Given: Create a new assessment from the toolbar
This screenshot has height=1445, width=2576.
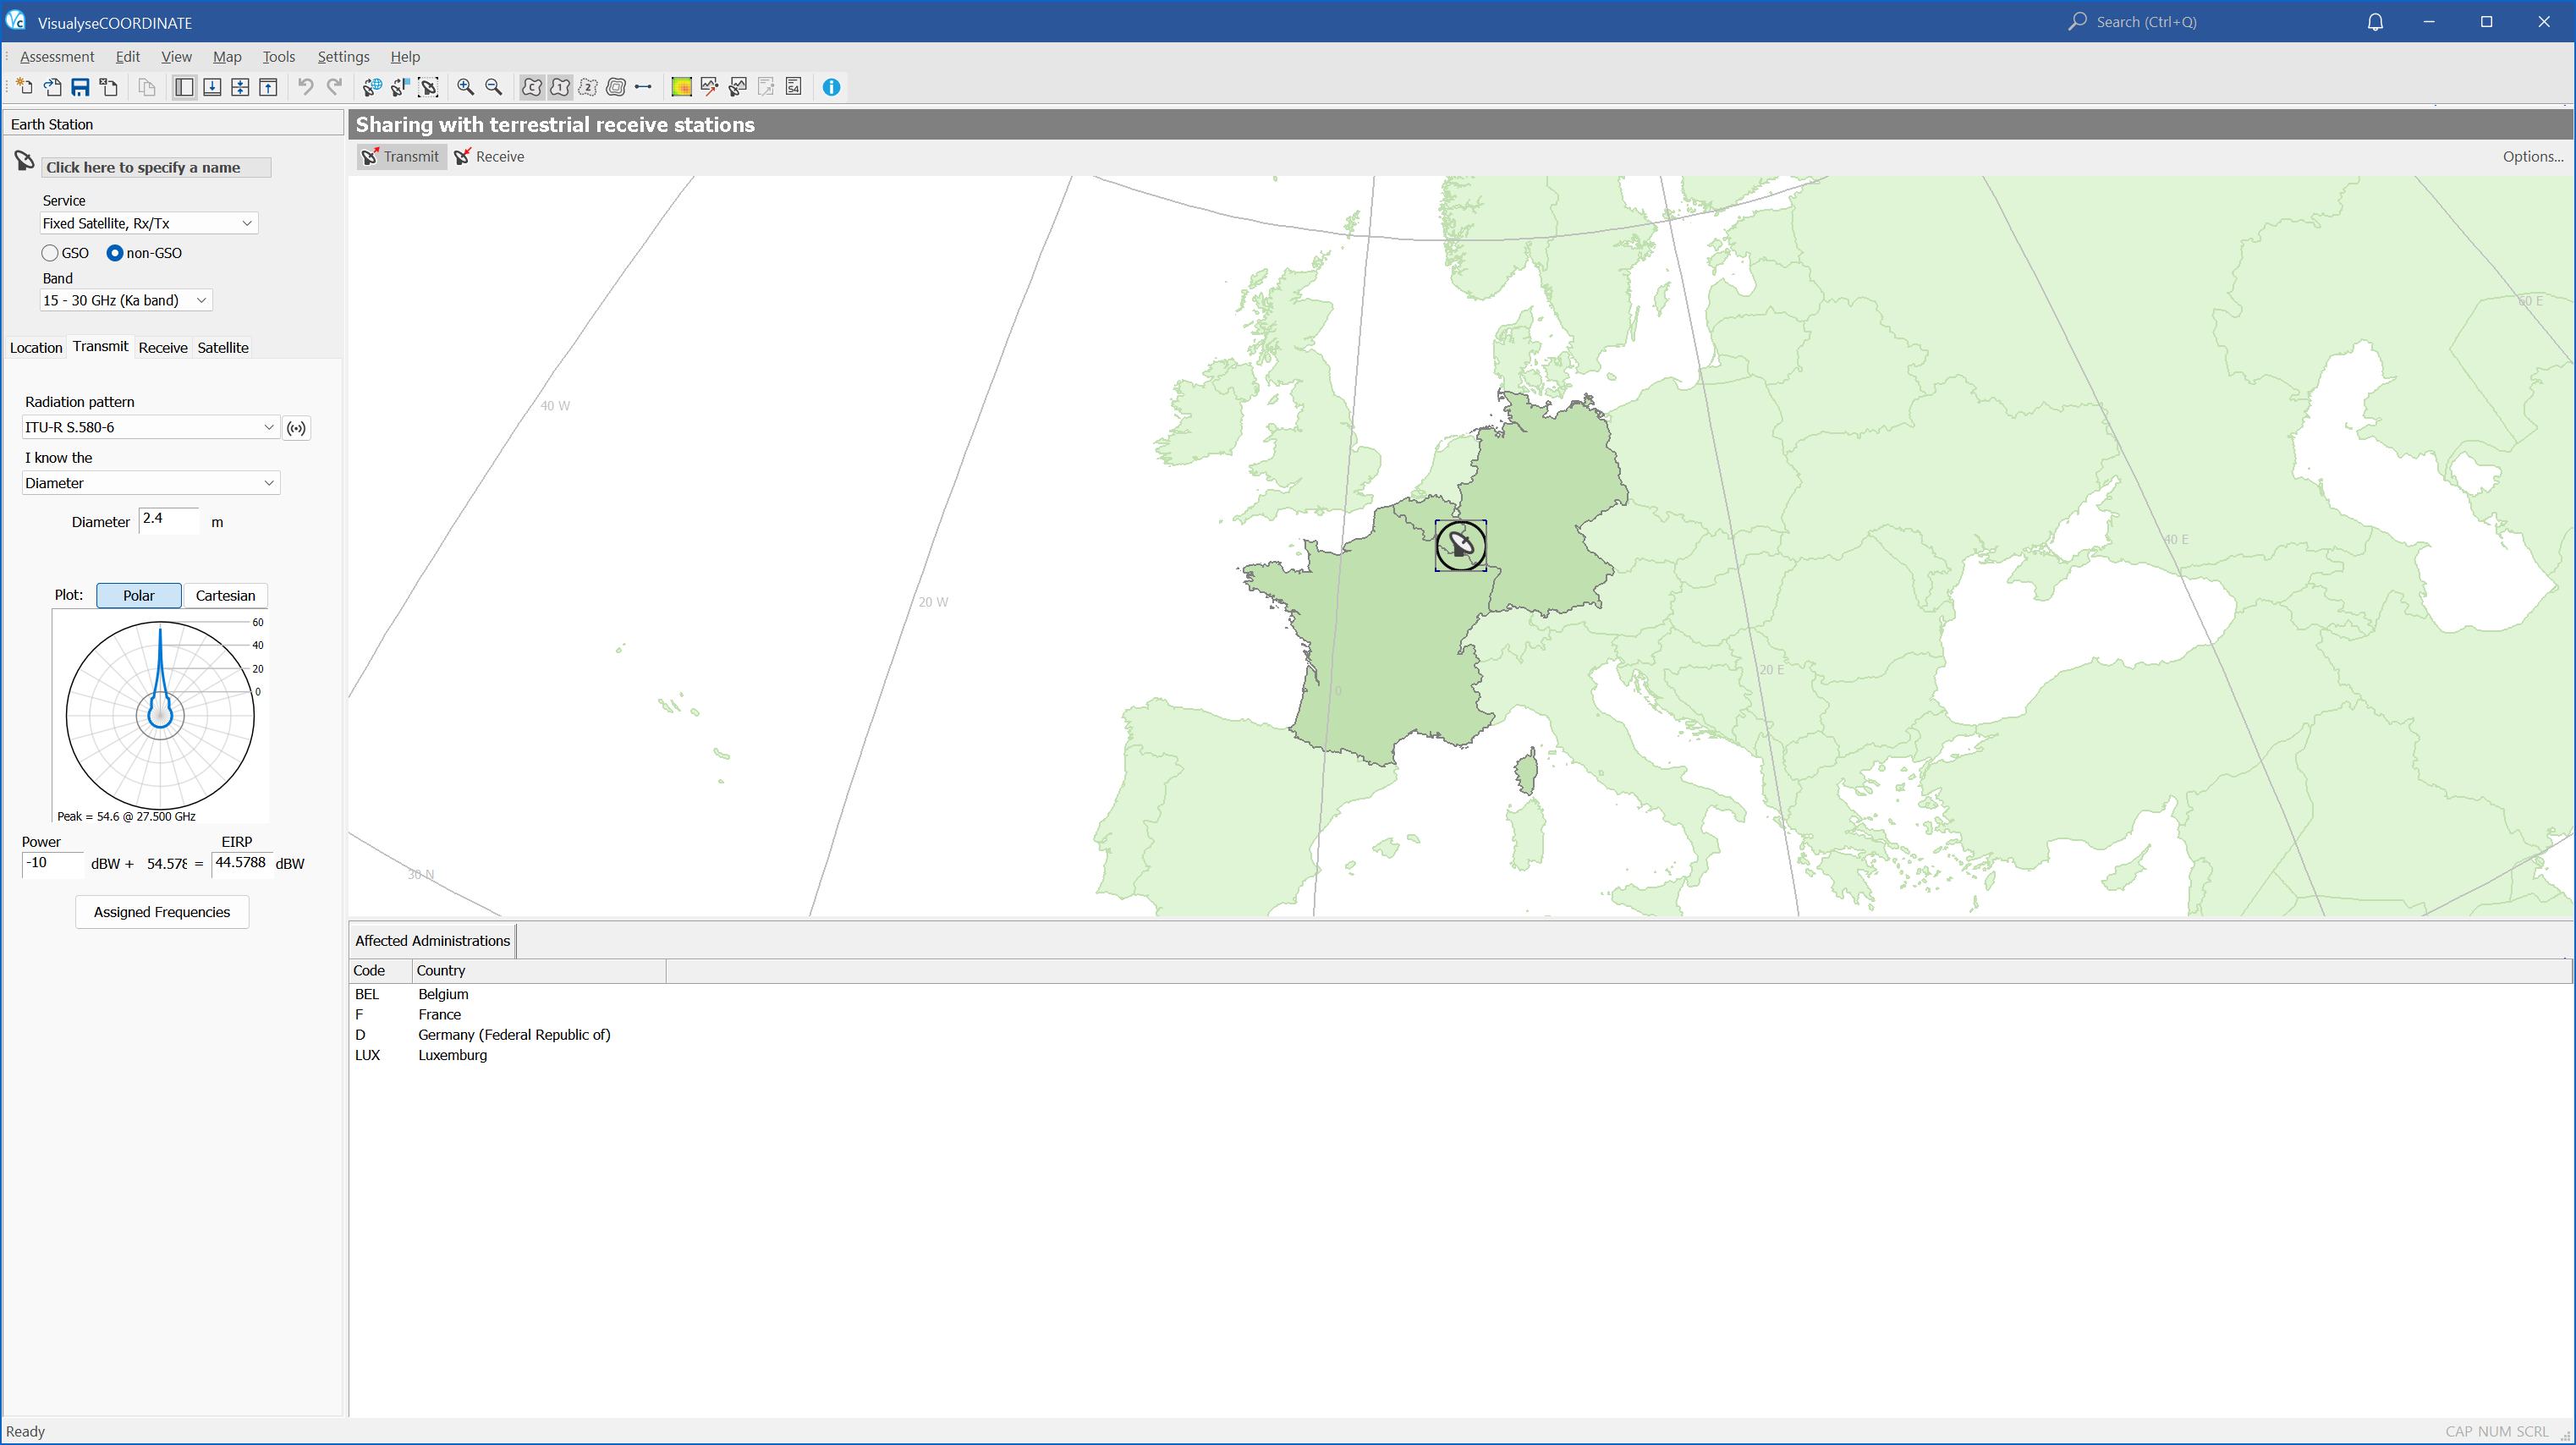Looking at the screenshot, I should 24,87.
